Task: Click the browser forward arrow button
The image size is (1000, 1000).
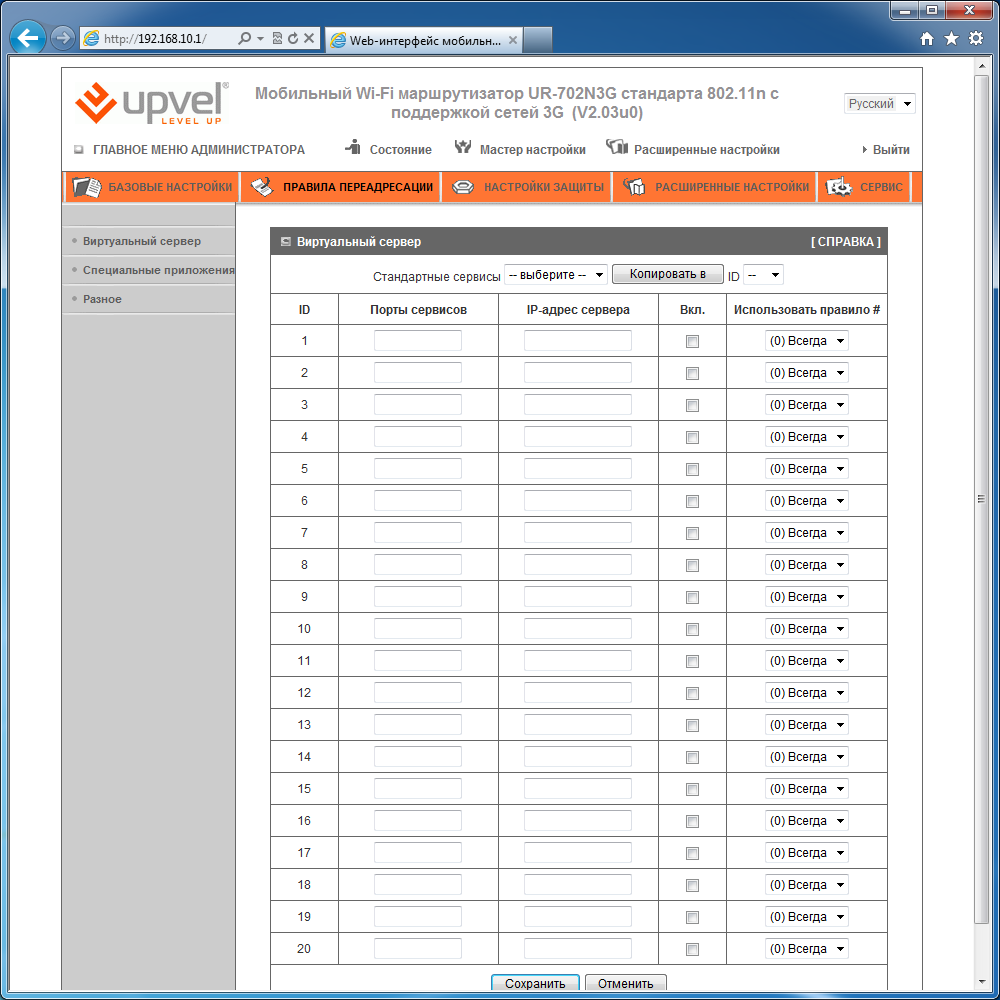Action: pyautogui.click(x=62, y=38)
